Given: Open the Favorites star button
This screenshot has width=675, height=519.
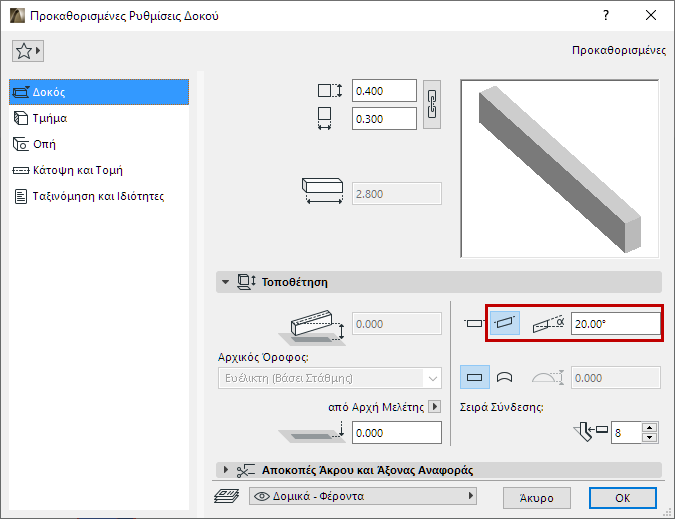Looking at the screenshot, I should [x=28, y=51].
